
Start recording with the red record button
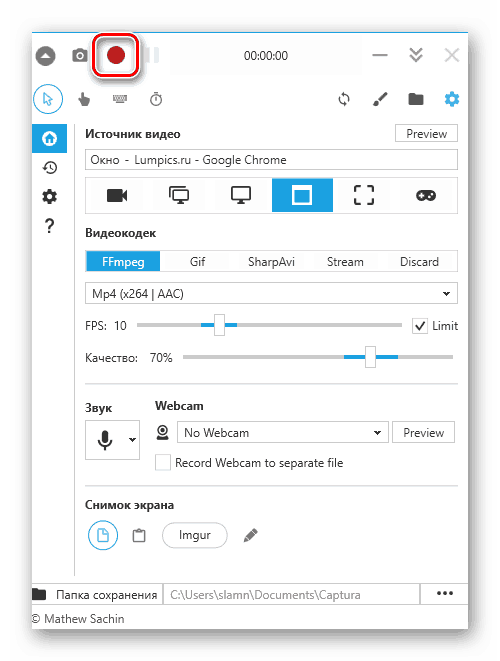(x=116, y=55)
